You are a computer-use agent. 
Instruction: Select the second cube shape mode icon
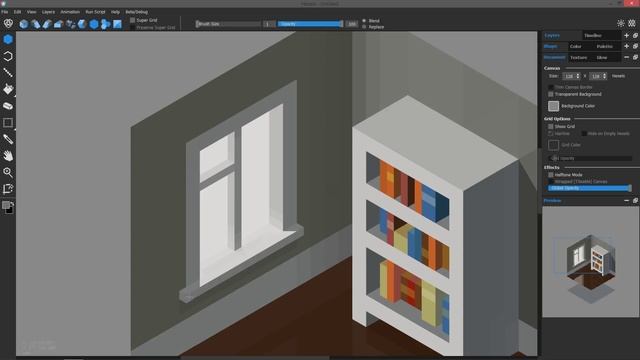36,24
